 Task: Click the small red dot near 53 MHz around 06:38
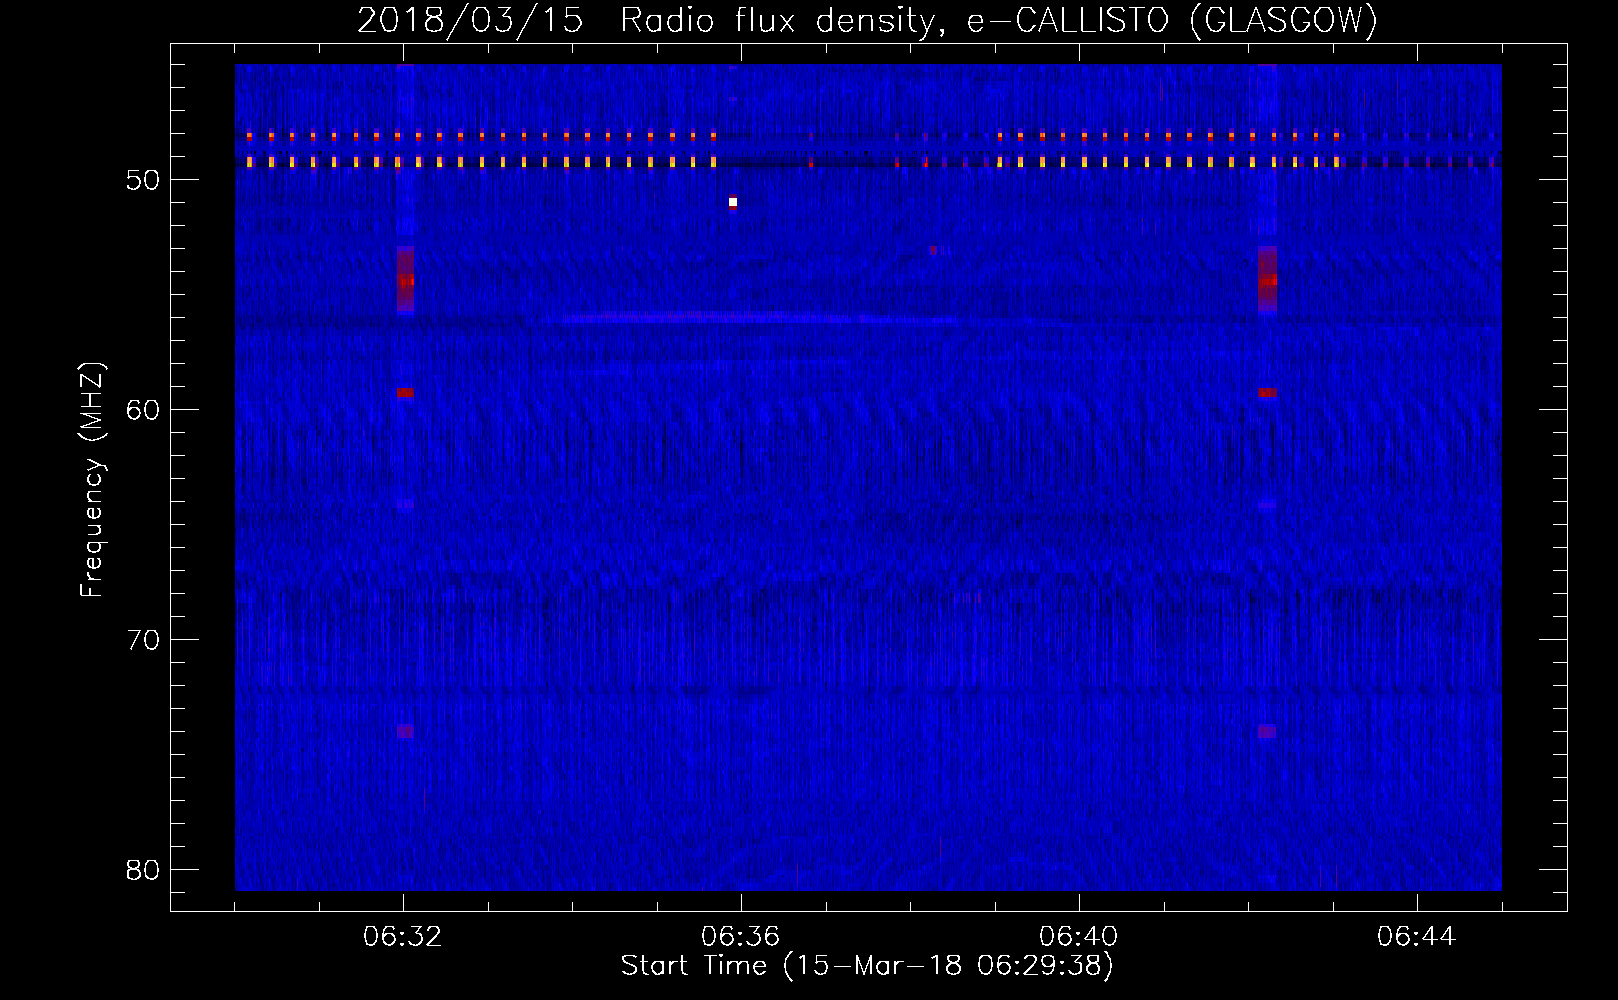(x=933, y=250)
